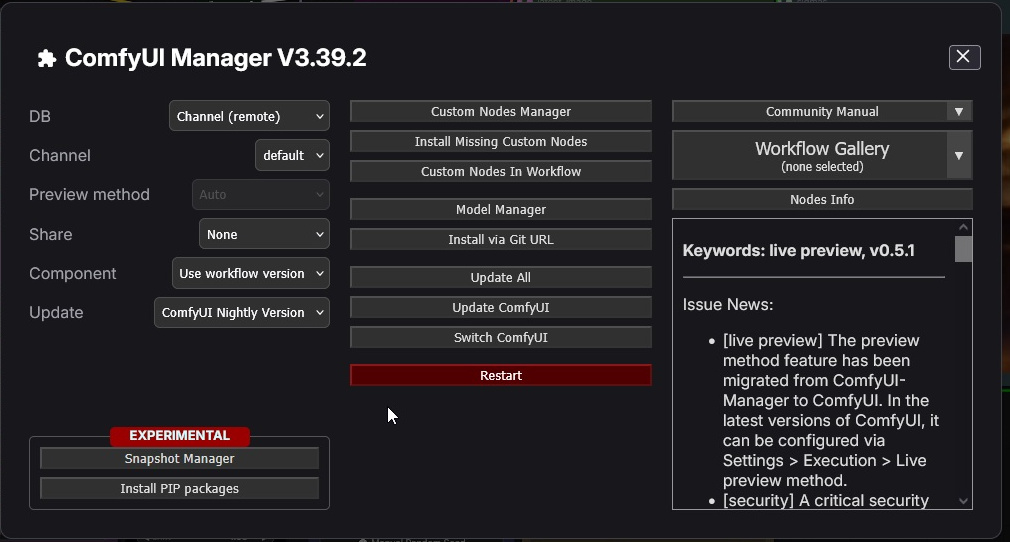
Task: Close the ComfyUI Manager dialog
Action: point(964,57)
